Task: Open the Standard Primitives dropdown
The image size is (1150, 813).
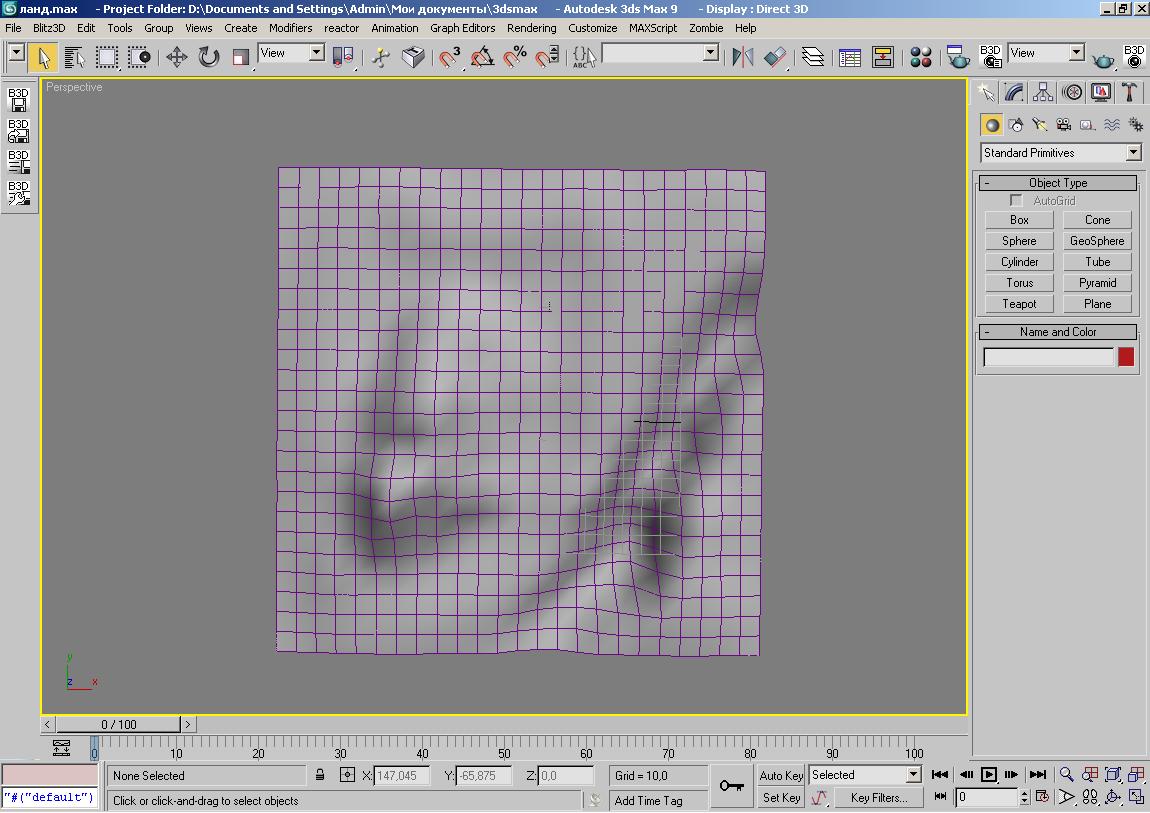Action: (1133, 153)
